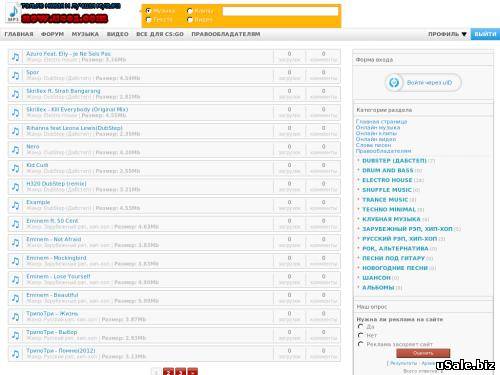Click the search text field in orange bar
This screenshot has height=375, width=500.
(x=280, y=11)
